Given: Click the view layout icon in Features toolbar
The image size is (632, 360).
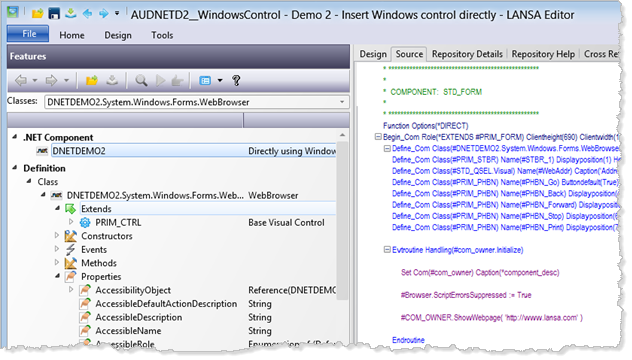Looking at the screenshot, I should 205,81.
